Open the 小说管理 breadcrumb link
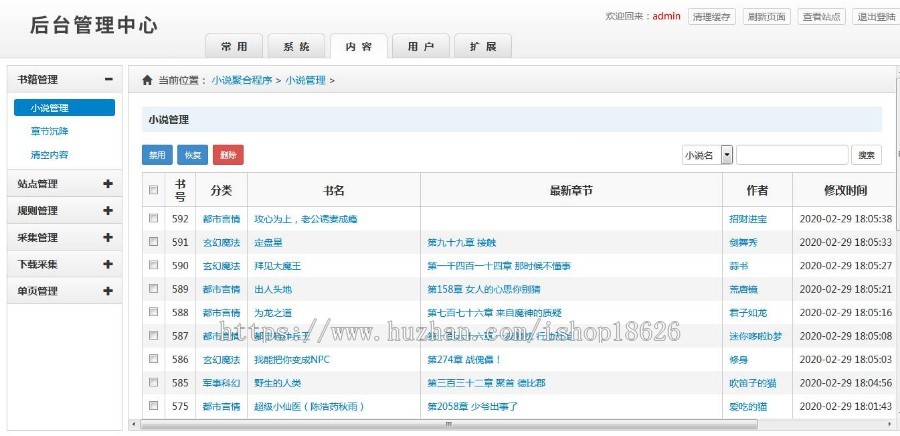Image resolution: width=900 pixels, height=436 pixels. click(305, 80)
